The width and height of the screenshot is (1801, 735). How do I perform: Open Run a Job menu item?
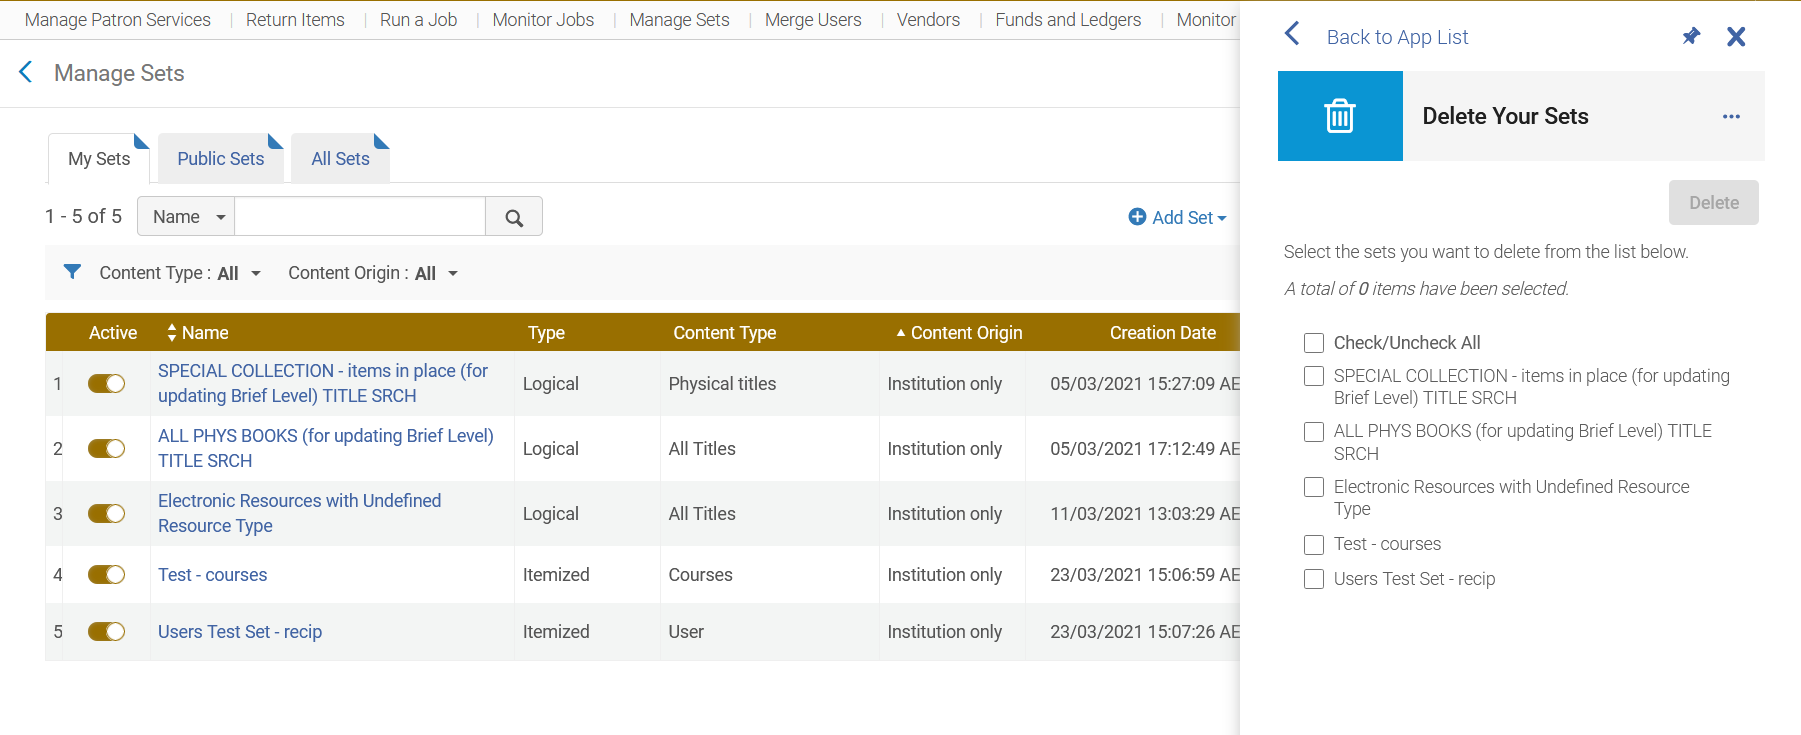point(418,20)
